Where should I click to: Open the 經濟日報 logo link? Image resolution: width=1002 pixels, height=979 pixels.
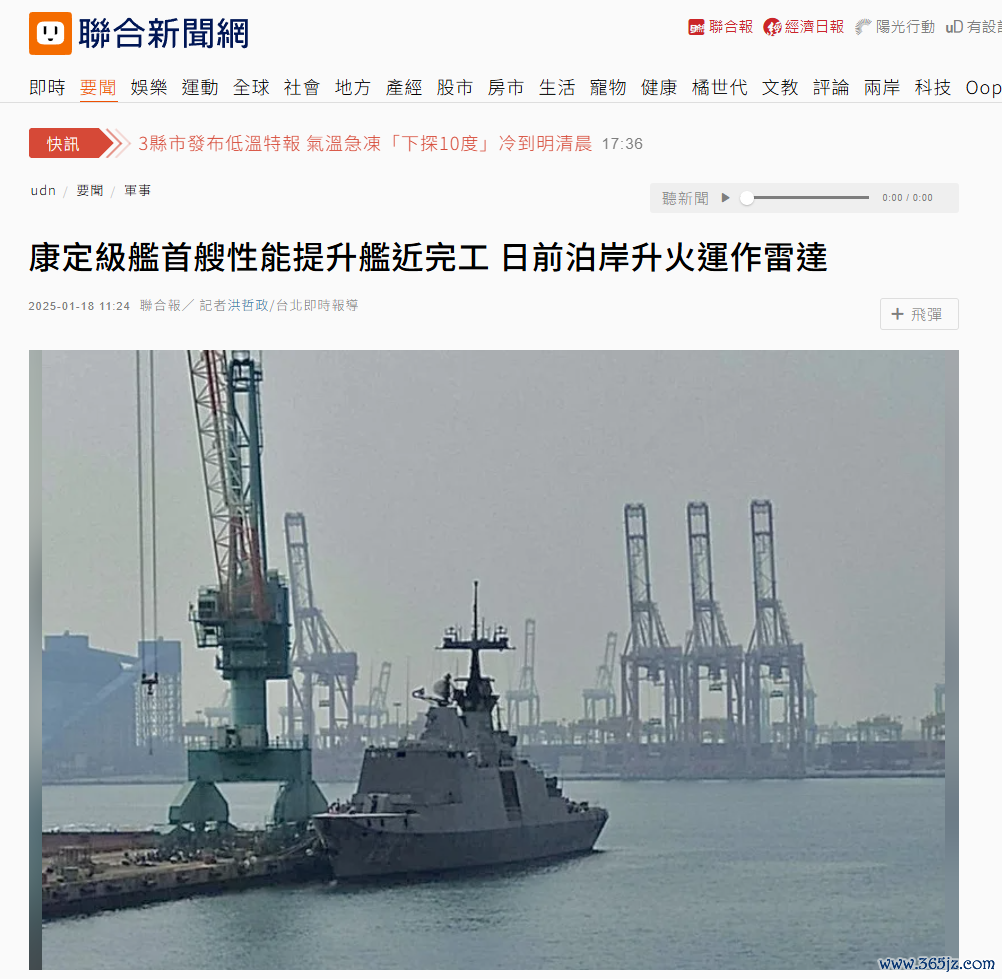tap(803, 27)
